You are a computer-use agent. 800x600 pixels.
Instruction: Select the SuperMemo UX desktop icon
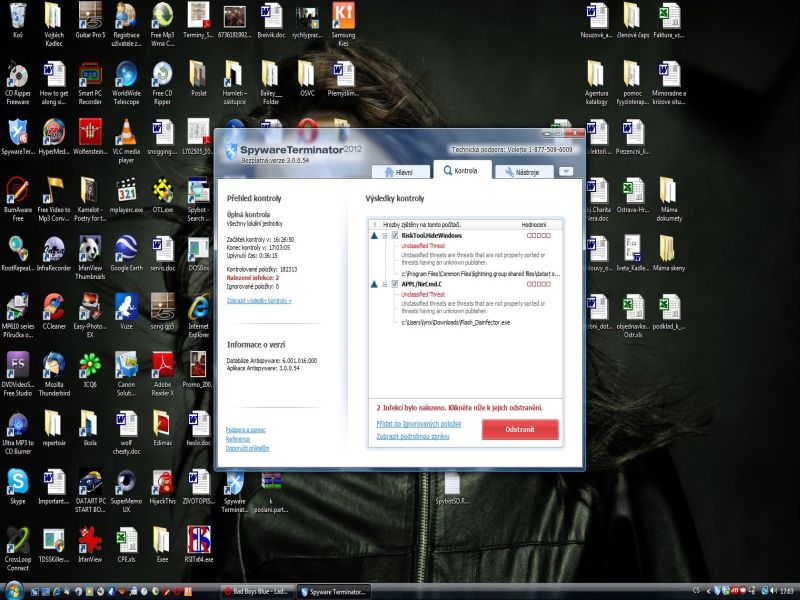126,491
